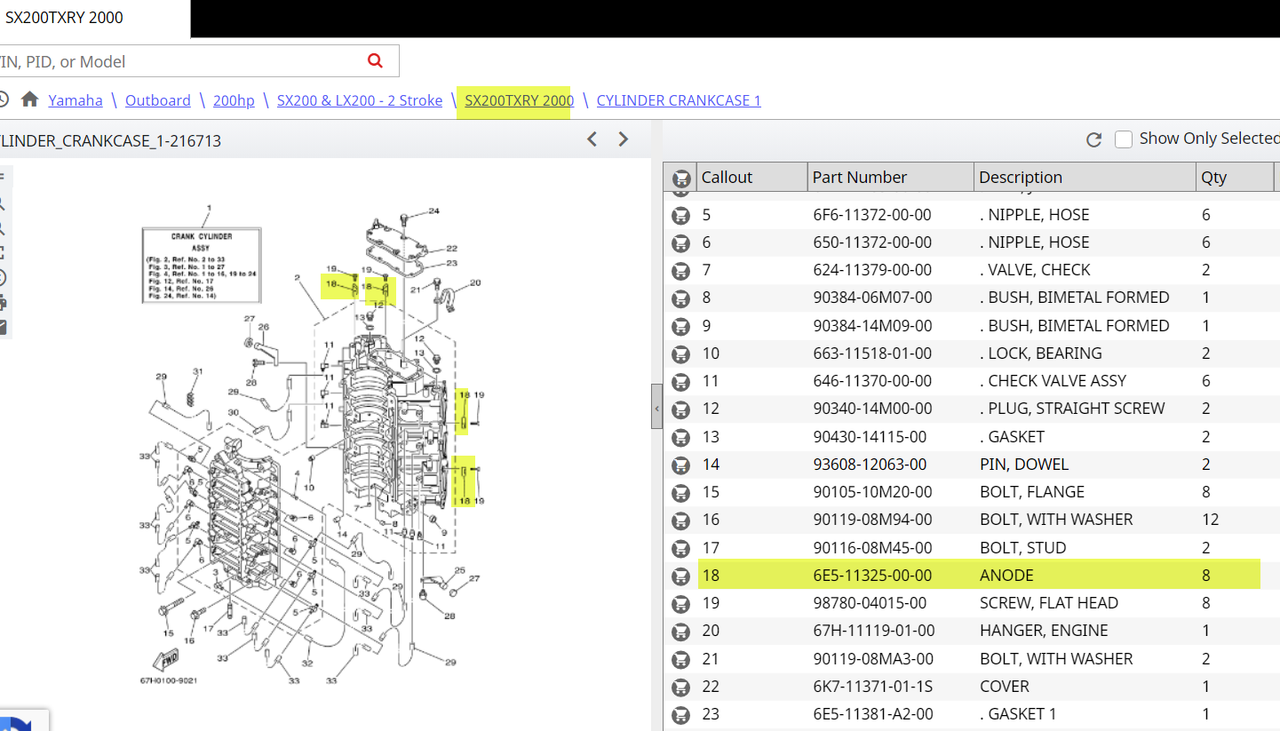Add callout 19 flat head screw to cart
Viewport: 1280px width, 731px height.
(x=681, y=603)
